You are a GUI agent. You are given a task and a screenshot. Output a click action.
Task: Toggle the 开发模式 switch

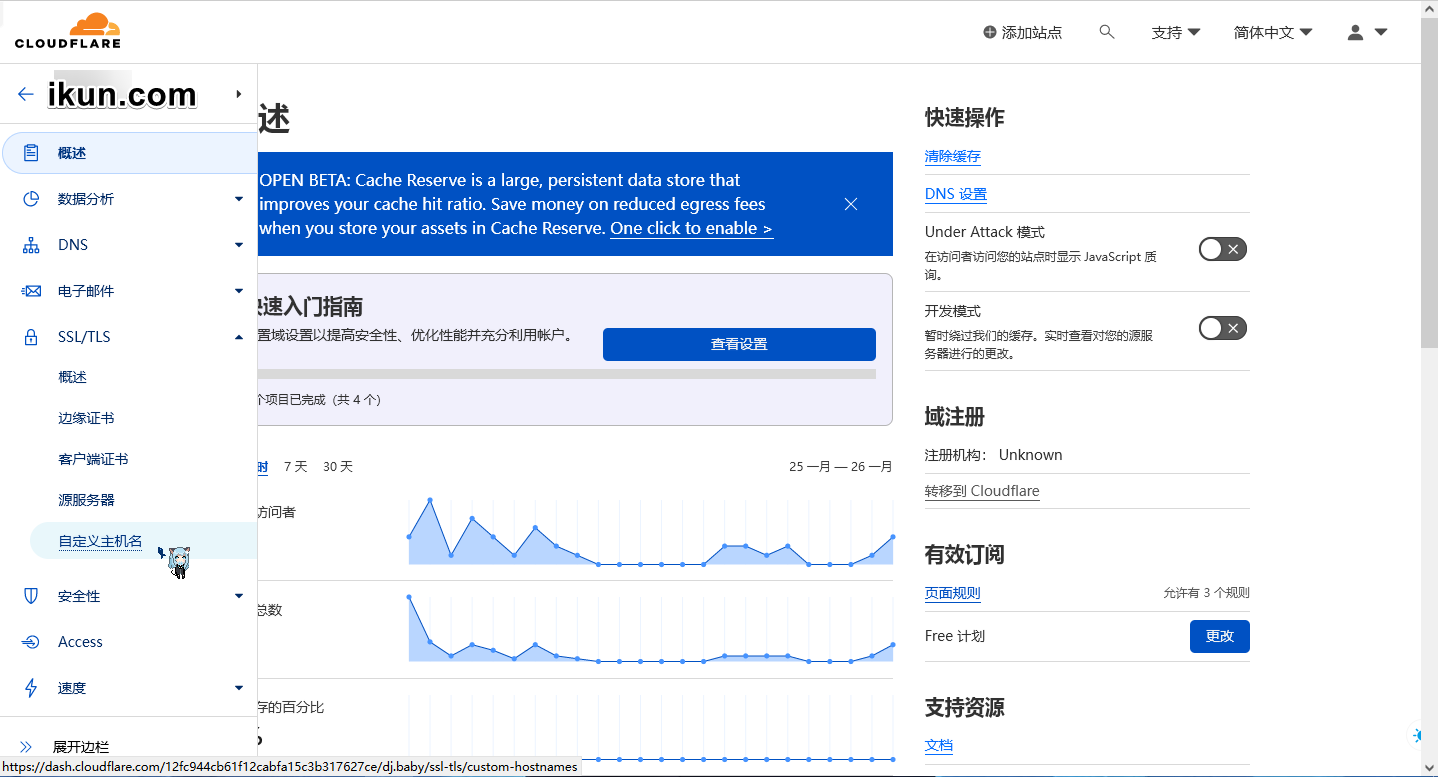point(1223,328)
